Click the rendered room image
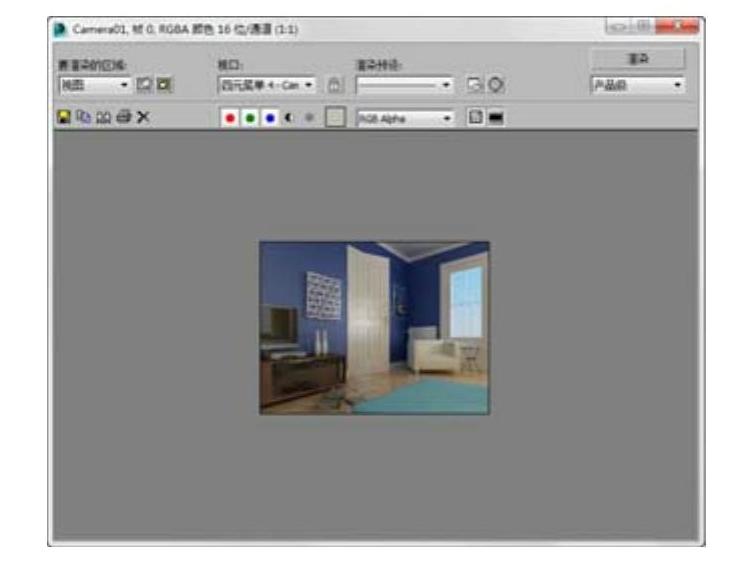Viewport: 755px width, 574px height. [x=375, y=328]
